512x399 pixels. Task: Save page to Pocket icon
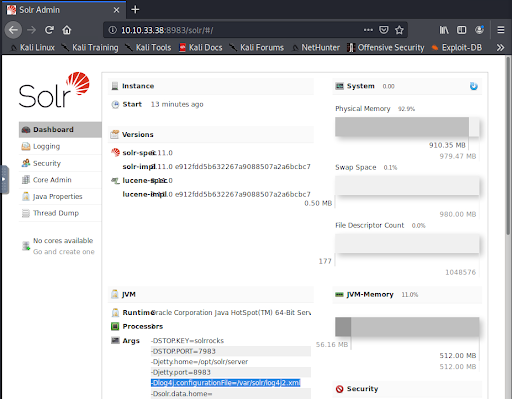(x=384, y=30)
